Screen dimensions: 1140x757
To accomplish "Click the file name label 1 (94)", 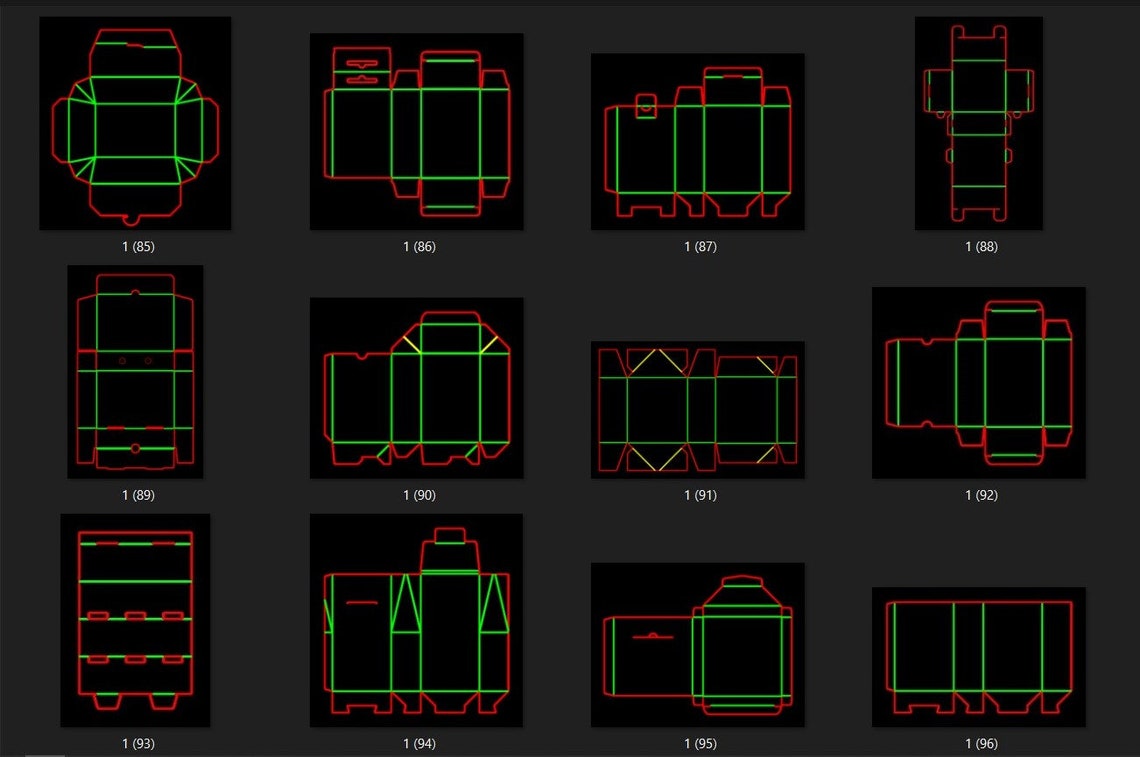I will (420, 744).
